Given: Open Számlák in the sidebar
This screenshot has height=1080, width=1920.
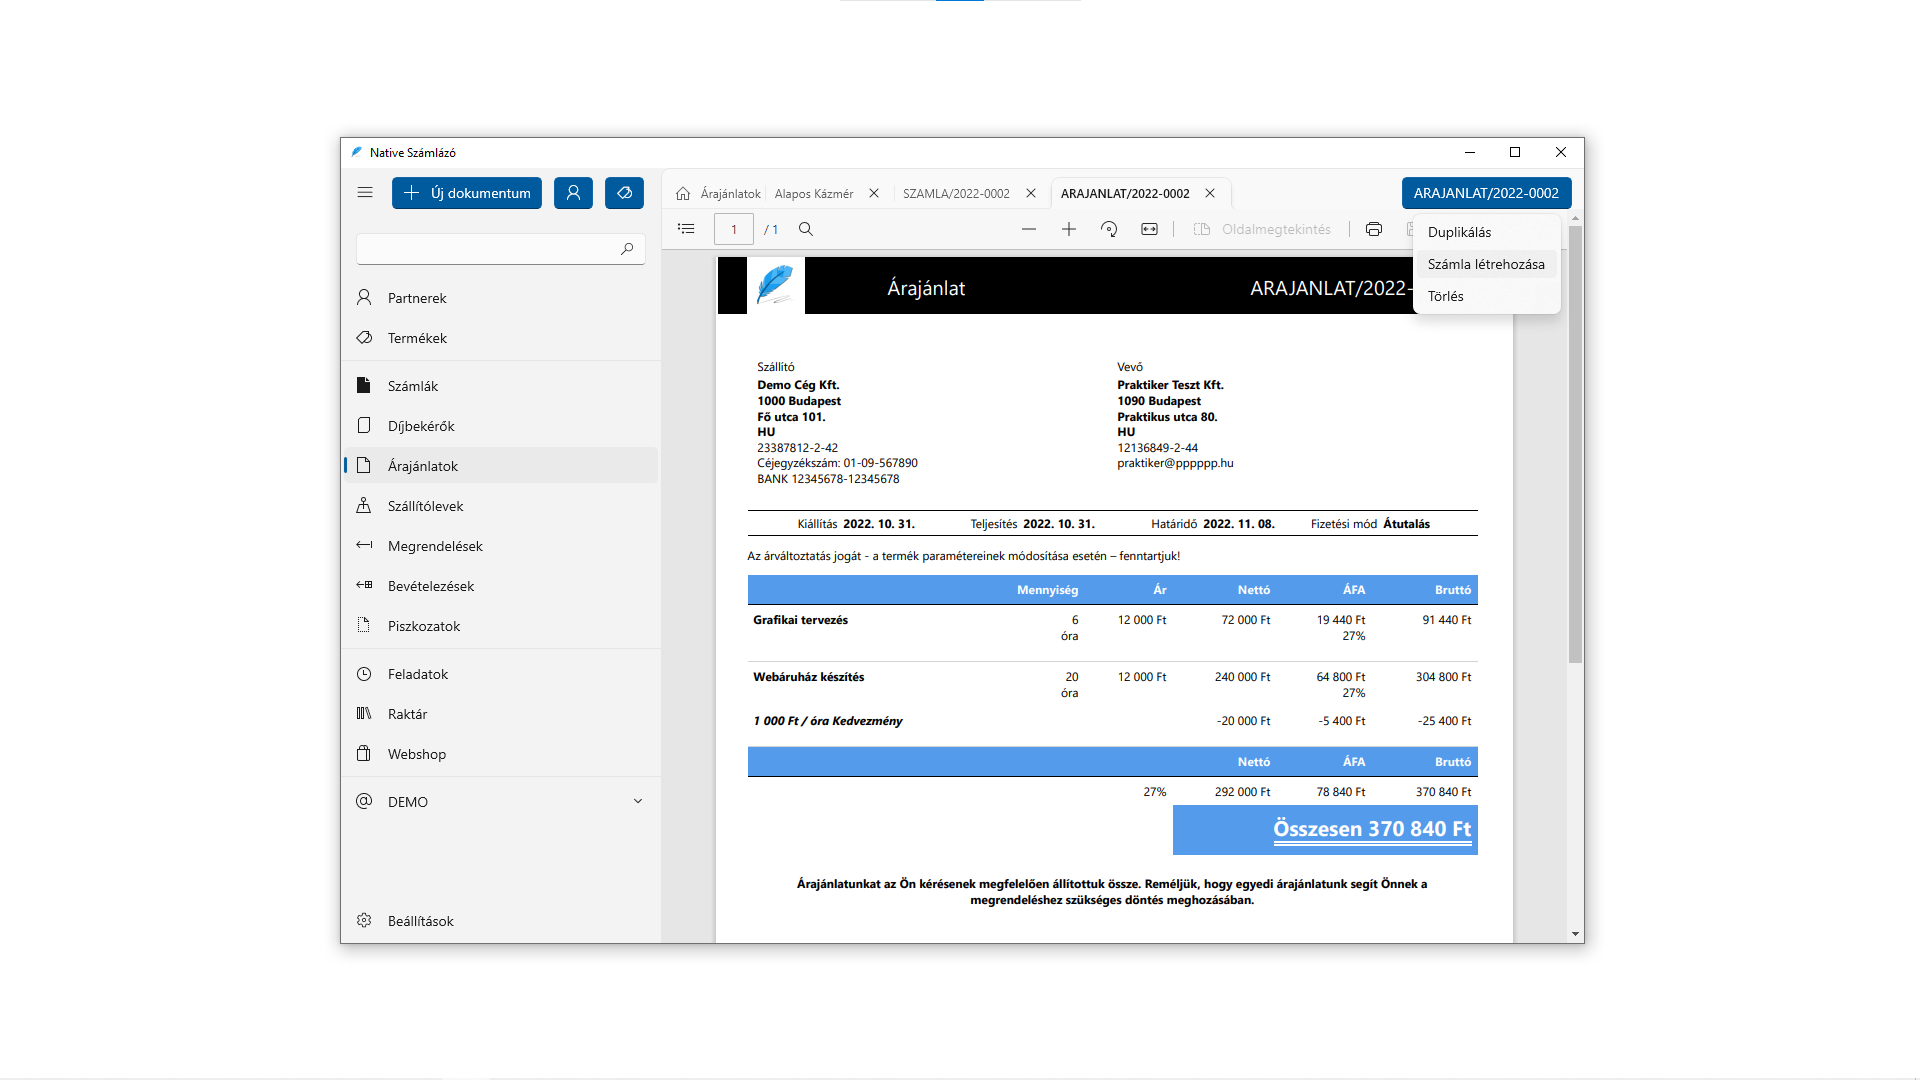Looking at the screenshot, I should pyautogui.click(x=413, y=386).
